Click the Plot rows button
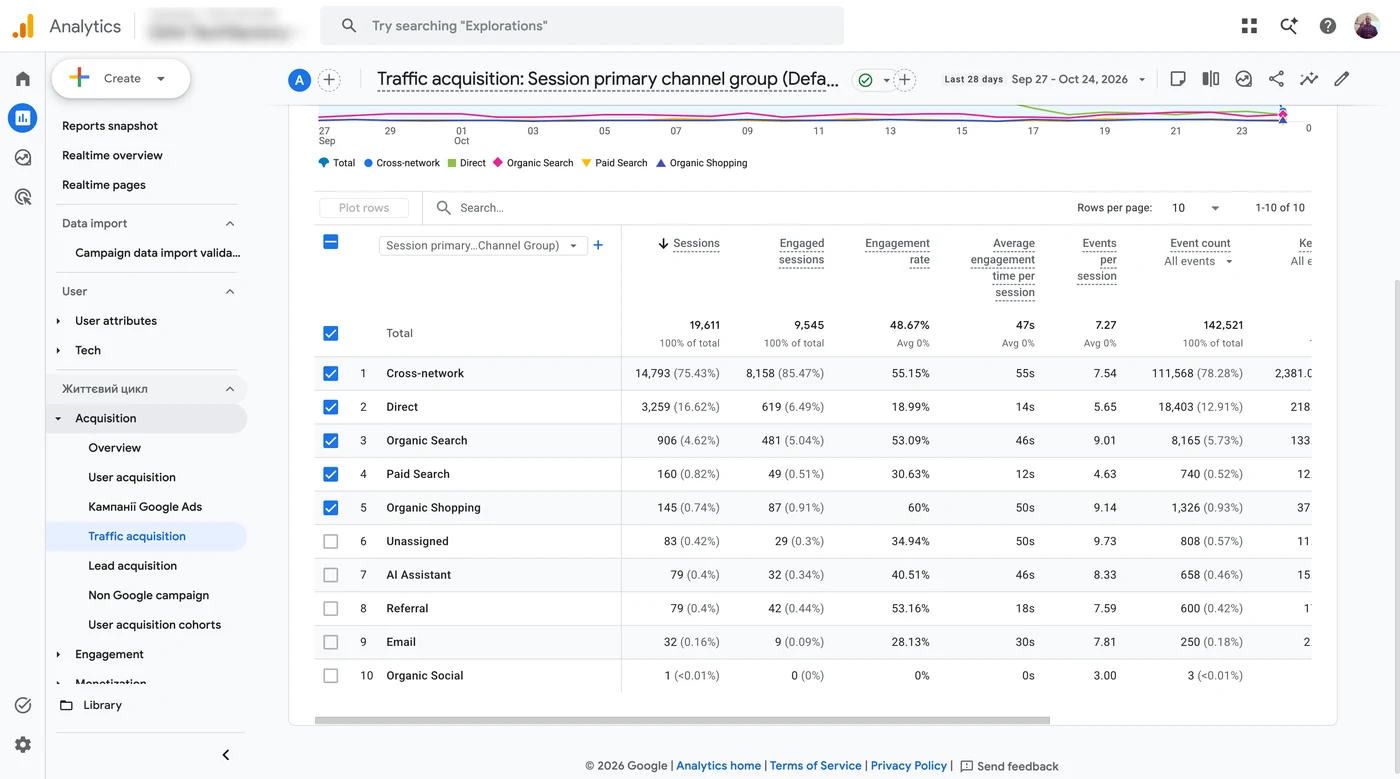 coord(364,208)
